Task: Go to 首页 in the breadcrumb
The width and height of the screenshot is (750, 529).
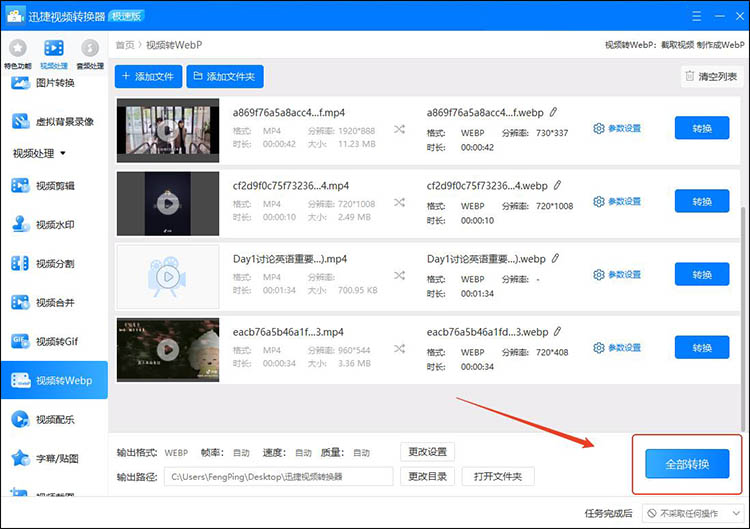Action: tap(125, 45)
